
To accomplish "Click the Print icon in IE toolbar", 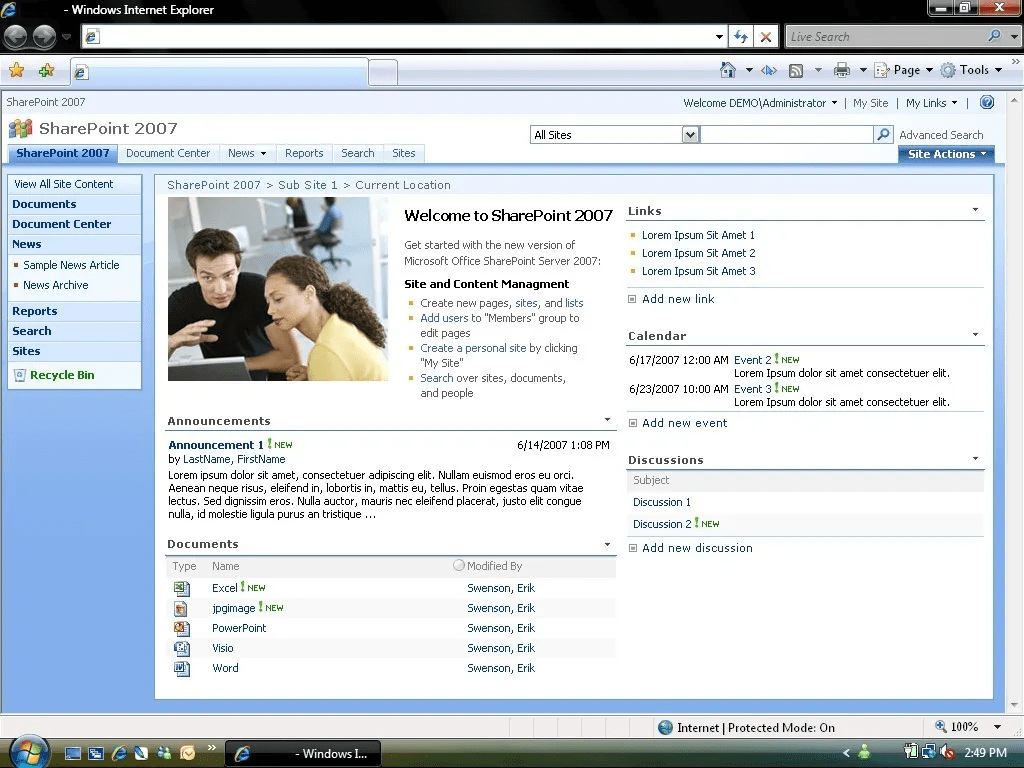I will (842, 70).
